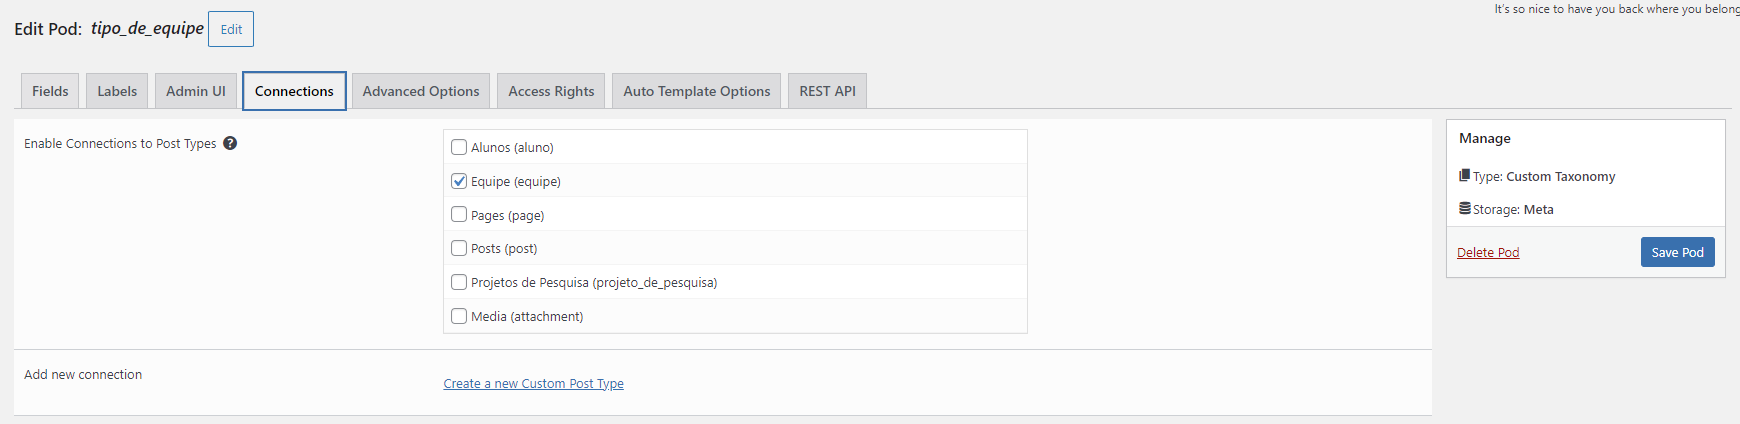Toggle the Media (attachment) checkbox
1740x424 pixels.
tap(459, 316)
